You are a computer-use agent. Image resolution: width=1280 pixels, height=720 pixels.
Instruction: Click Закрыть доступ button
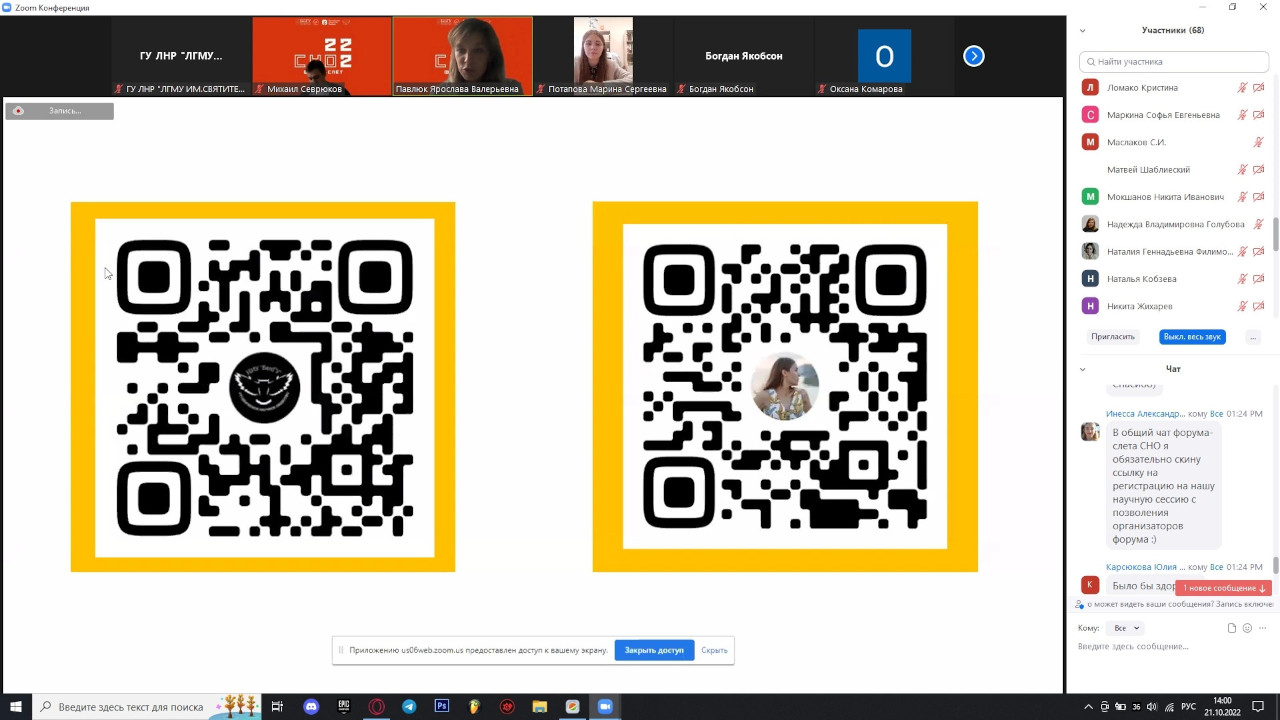654,650
